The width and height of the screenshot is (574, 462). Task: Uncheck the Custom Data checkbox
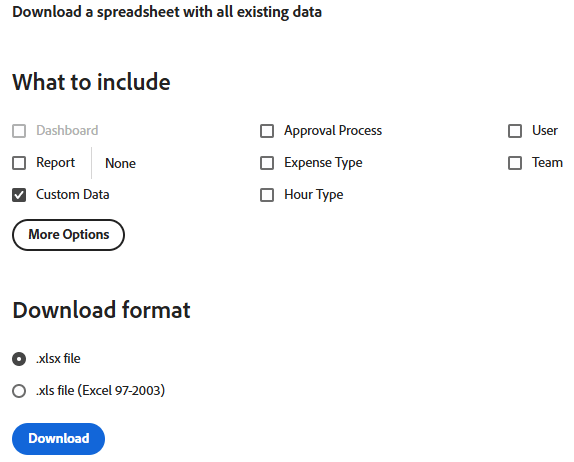pyautogui.click(x=19, y=195)
